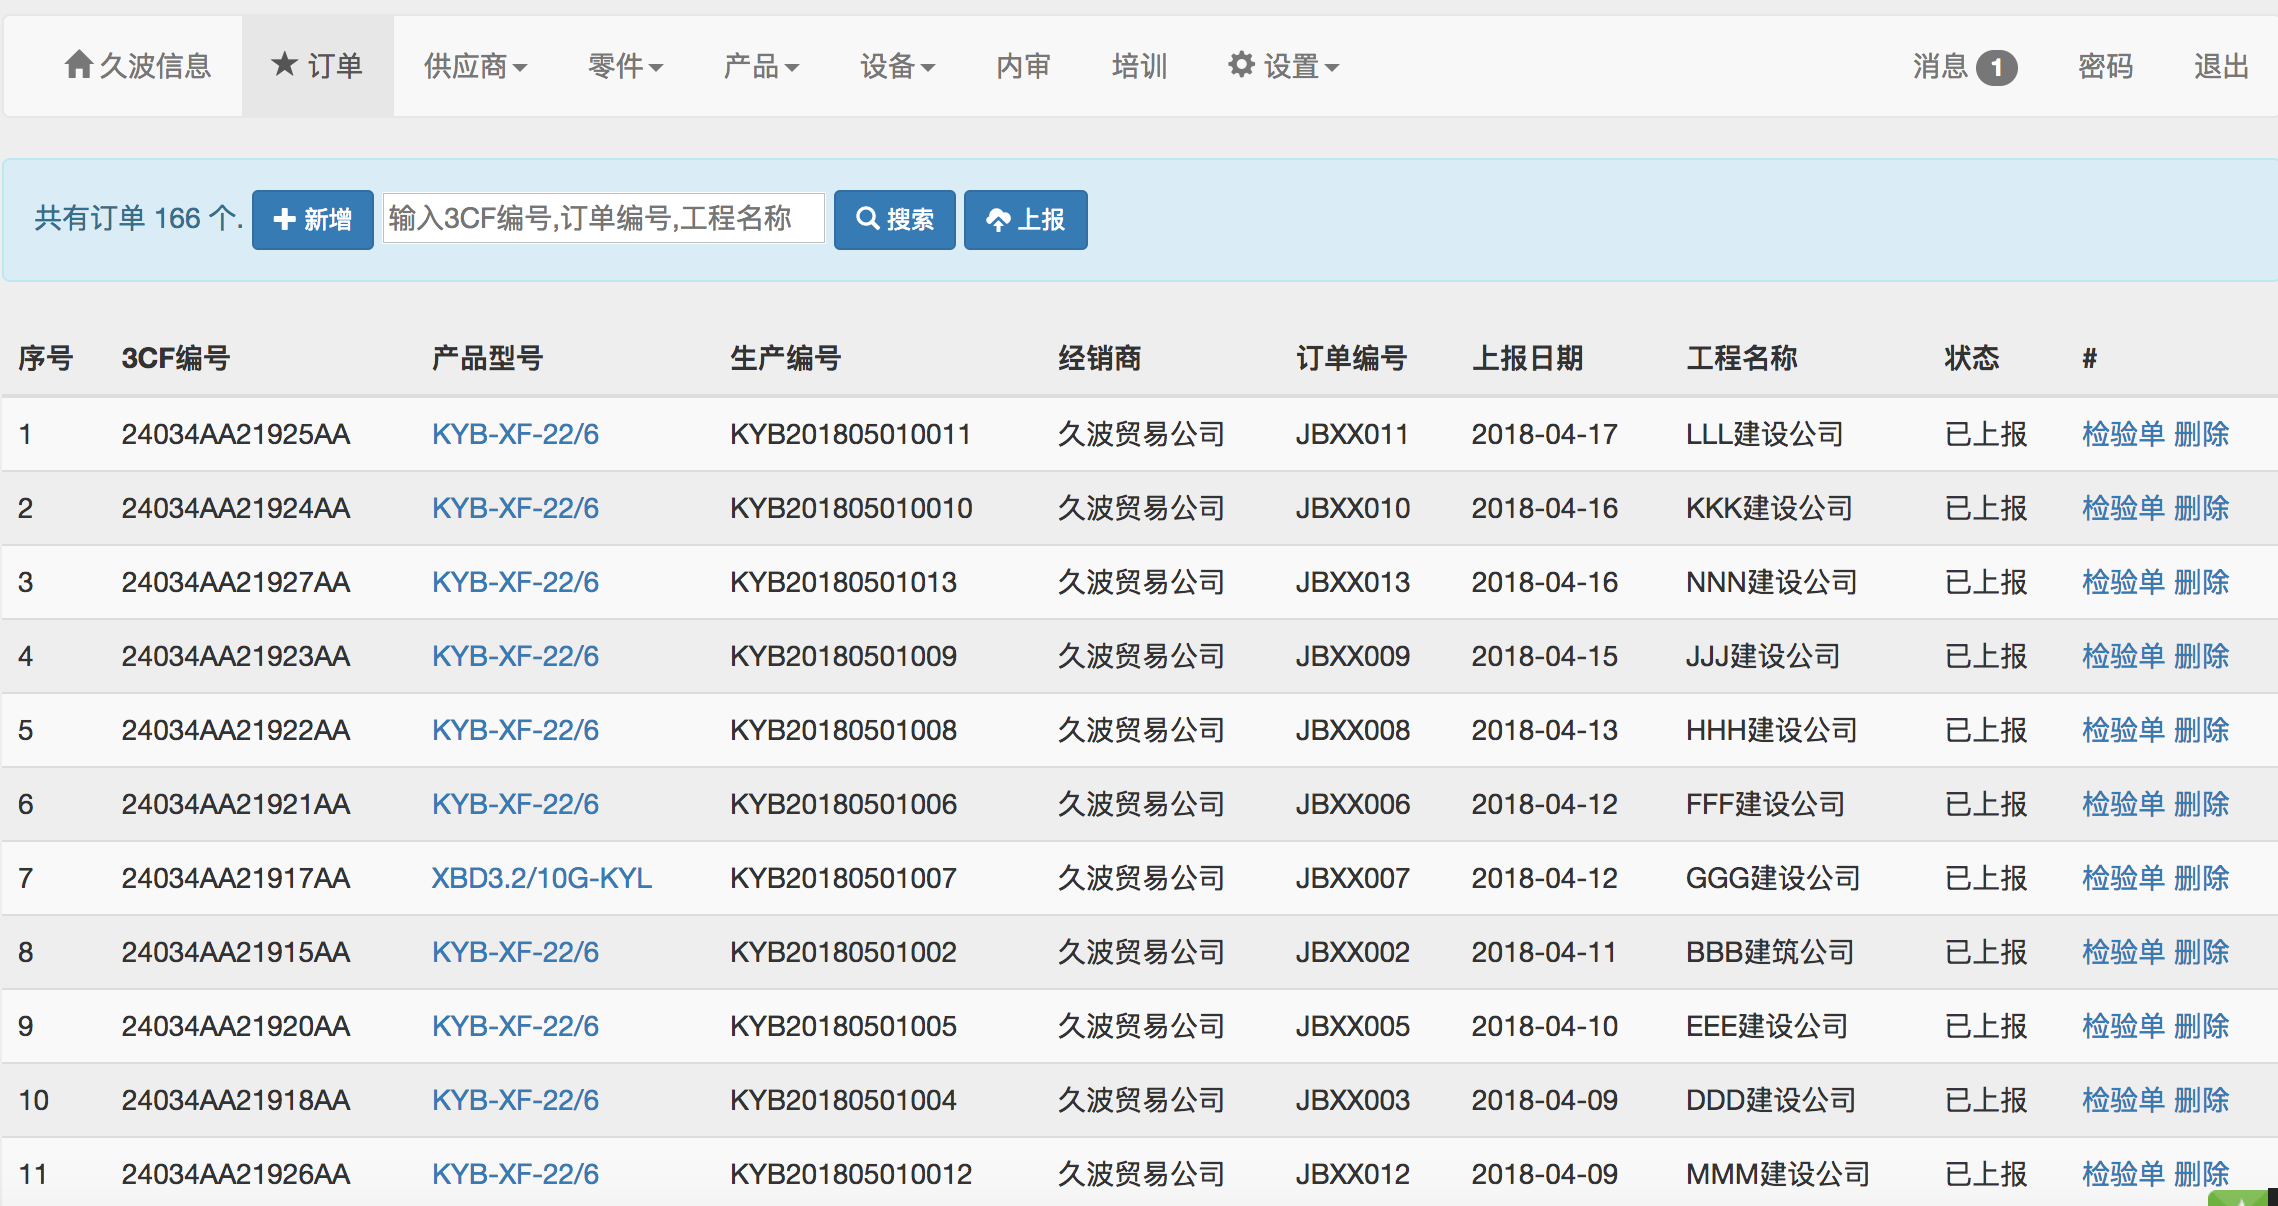Image resolution: width=2278 pixels, height=1206 pixels.
Task: Expand the 零件 dropdown menu
Action: pos(625,67)
